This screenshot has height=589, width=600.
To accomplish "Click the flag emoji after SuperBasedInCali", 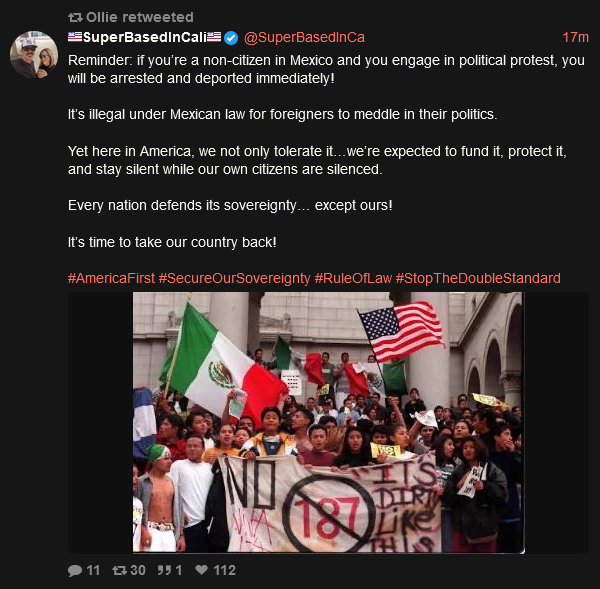I will point(214,37).
